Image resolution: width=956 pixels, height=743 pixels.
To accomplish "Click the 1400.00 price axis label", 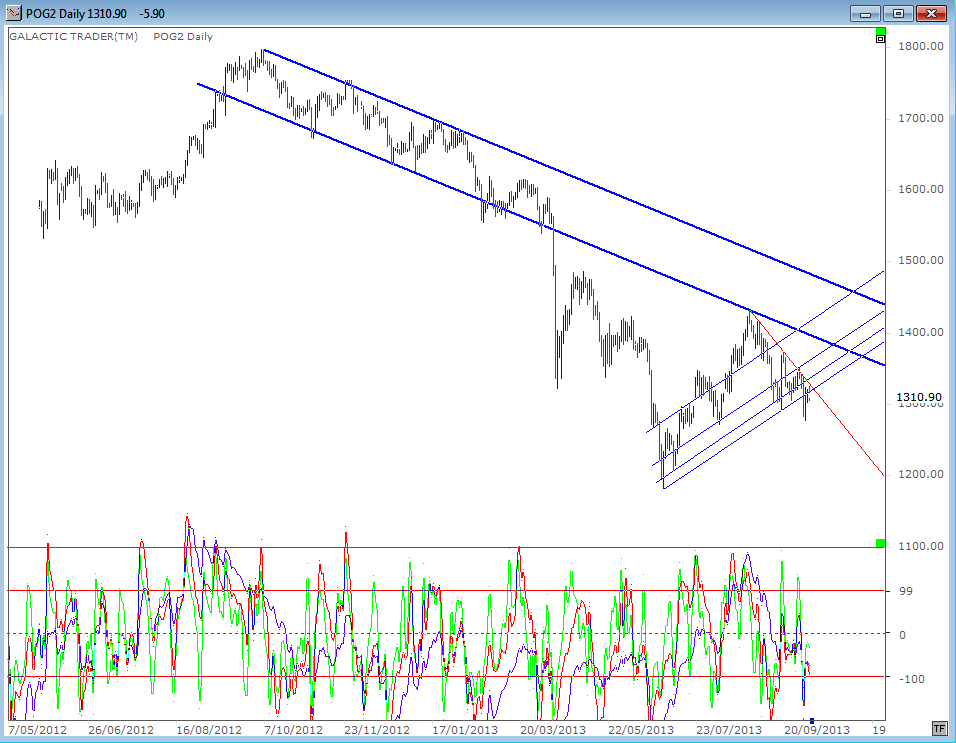I will point(921,332).
